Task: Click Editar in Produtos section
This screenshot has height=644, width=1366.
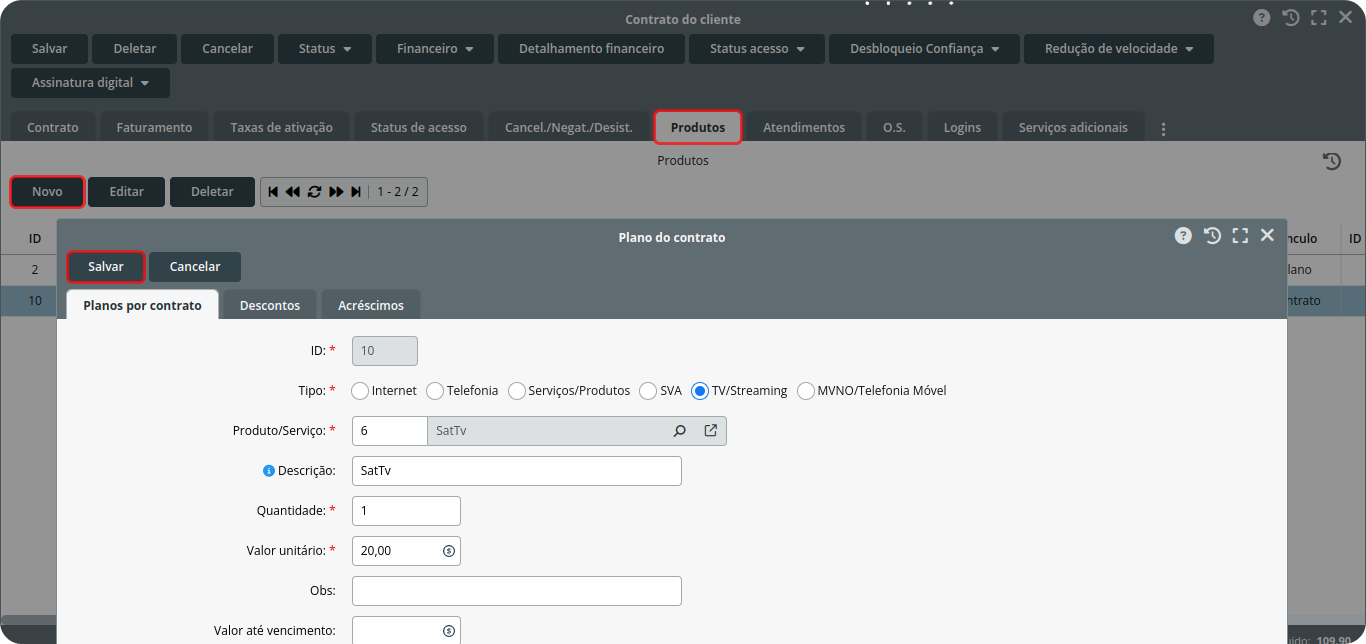Action: click(x=127, y=192)
